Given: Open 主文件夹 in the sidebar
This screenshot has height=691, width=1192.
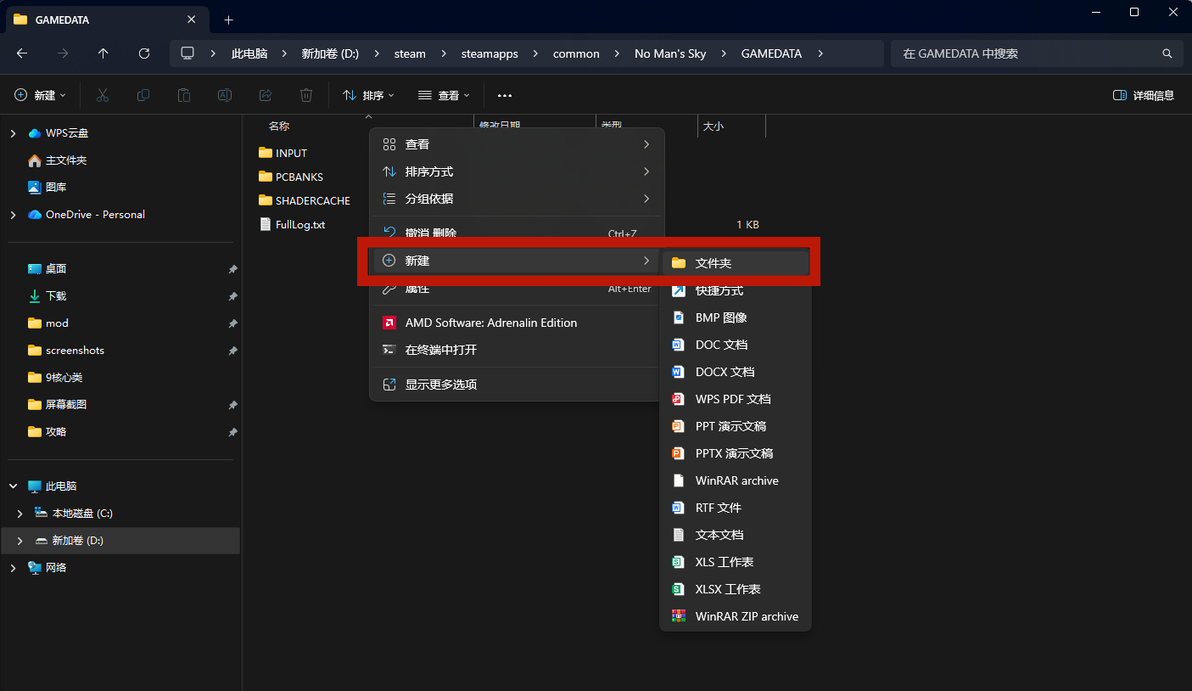Looking at the screenshot, I should tap(58, 160).
